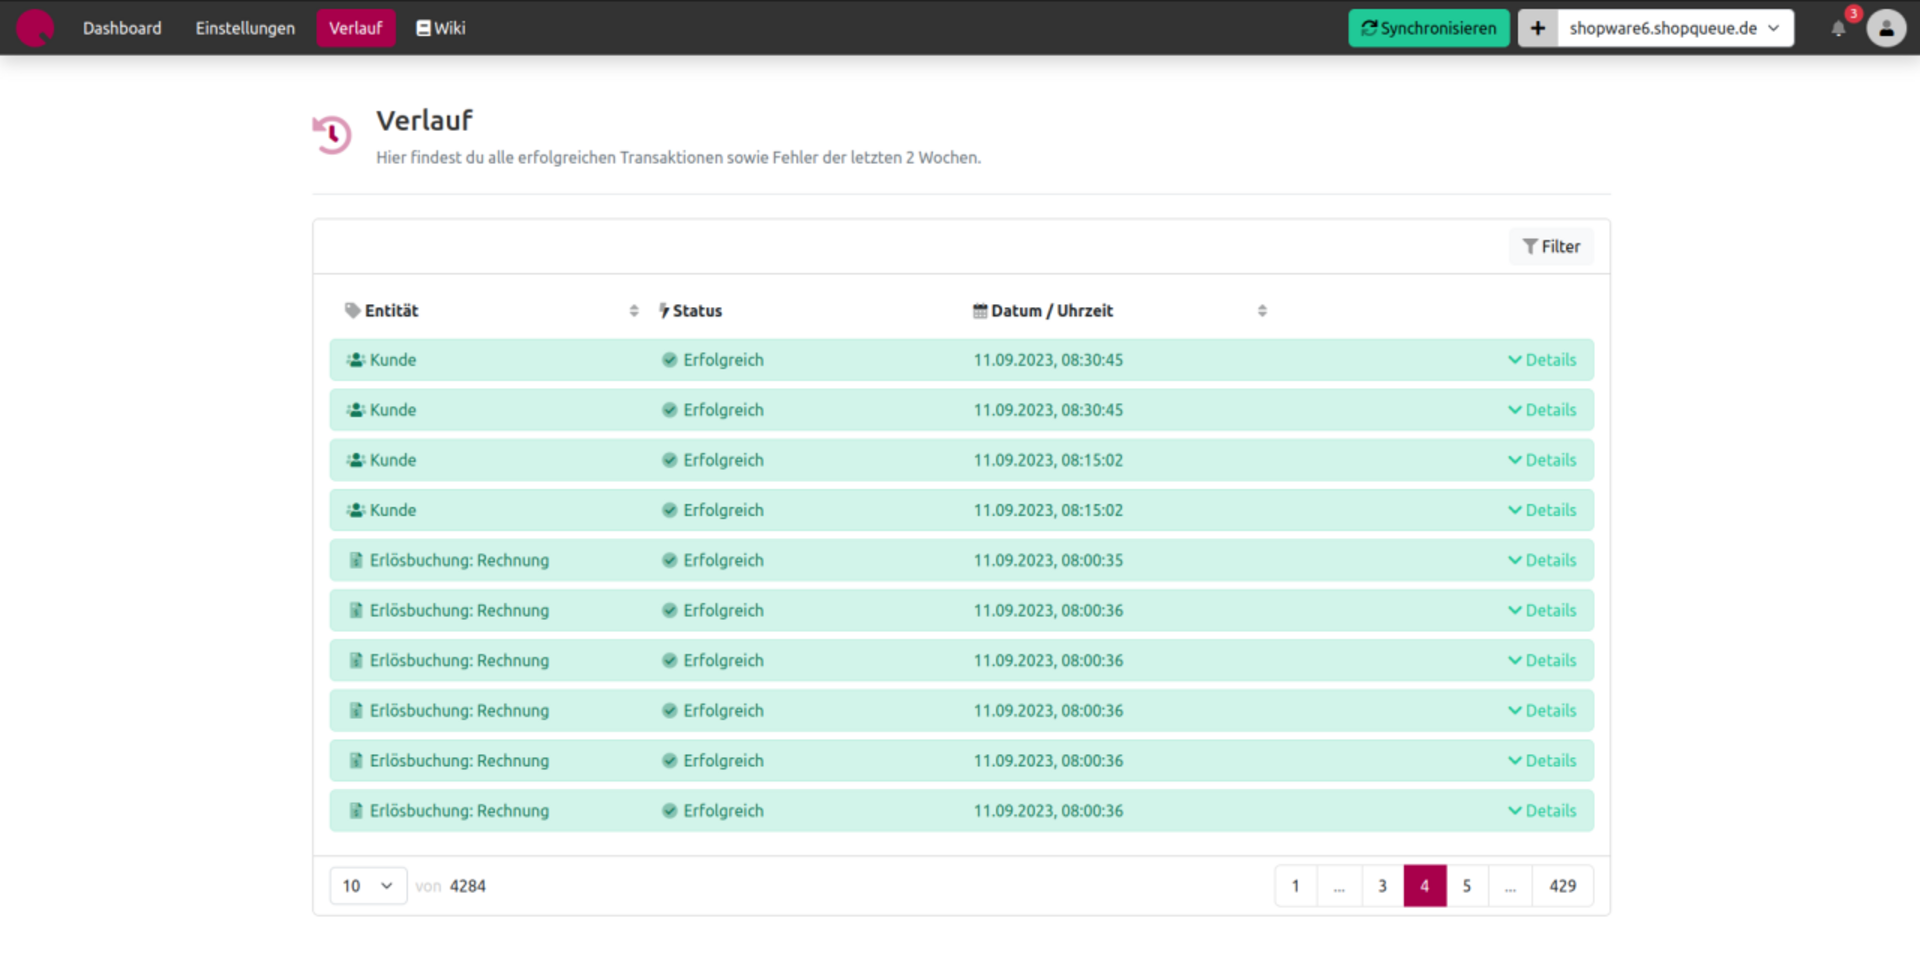Expand Details of the last Erlösbuchung row

1542,811
